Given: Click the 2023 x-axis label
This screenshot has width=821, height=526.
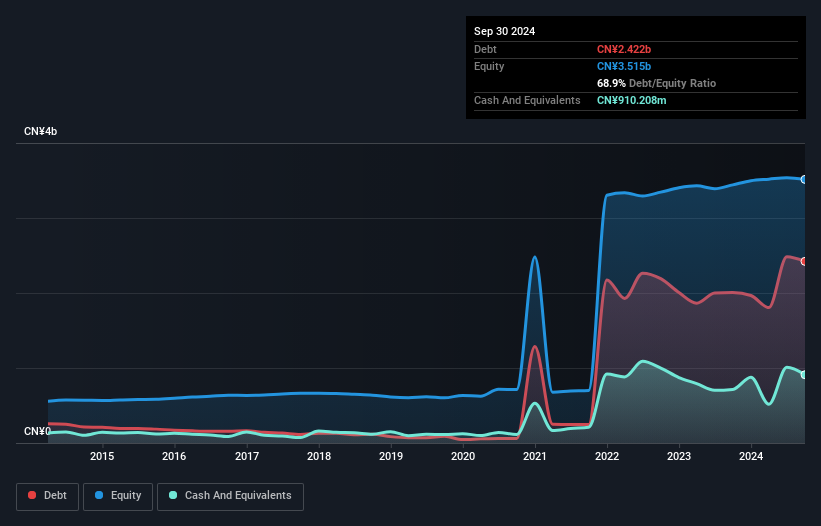Looking at the screenshot, I should pyautogui.click(x=679, y=456).
